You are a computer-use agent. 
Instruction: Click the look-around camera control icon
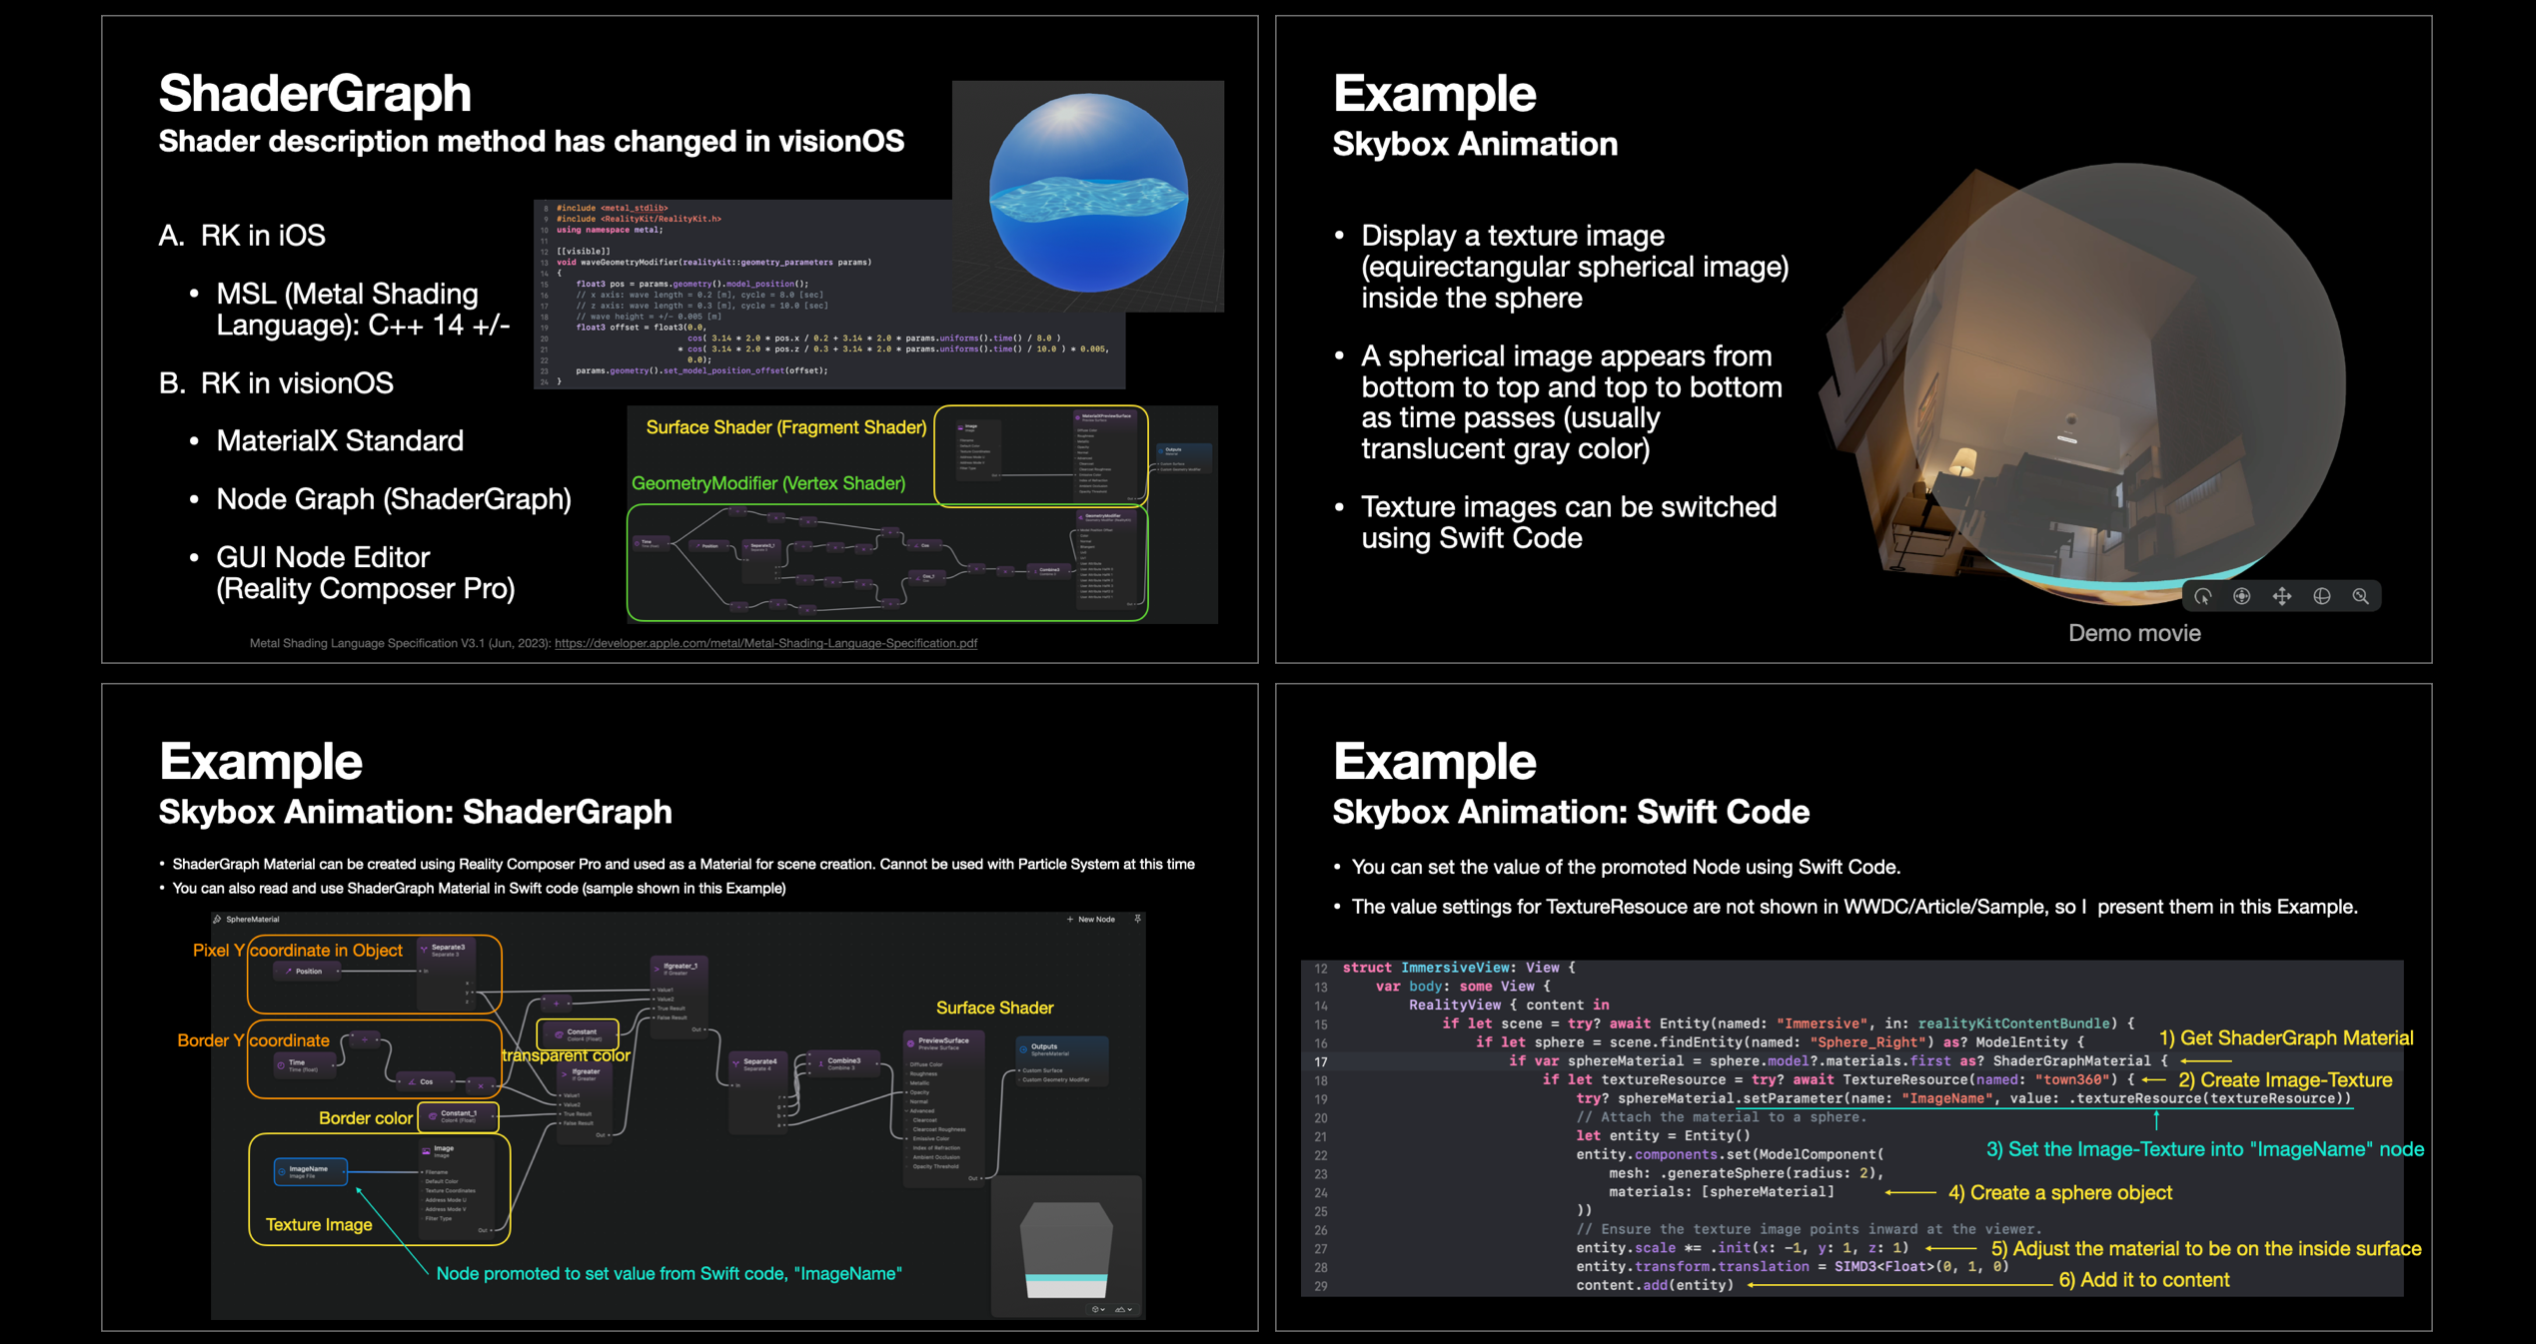click(x=2242, y=597)
